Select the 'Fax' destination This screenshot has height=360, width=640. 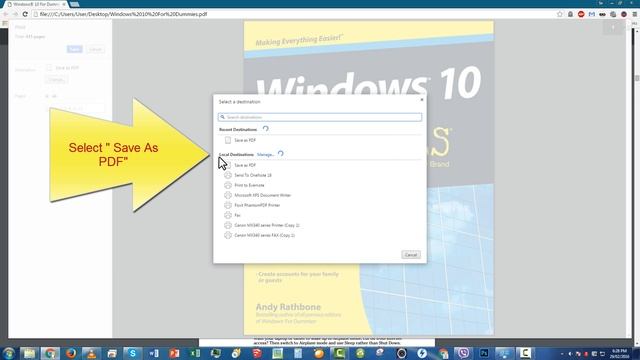237,215
